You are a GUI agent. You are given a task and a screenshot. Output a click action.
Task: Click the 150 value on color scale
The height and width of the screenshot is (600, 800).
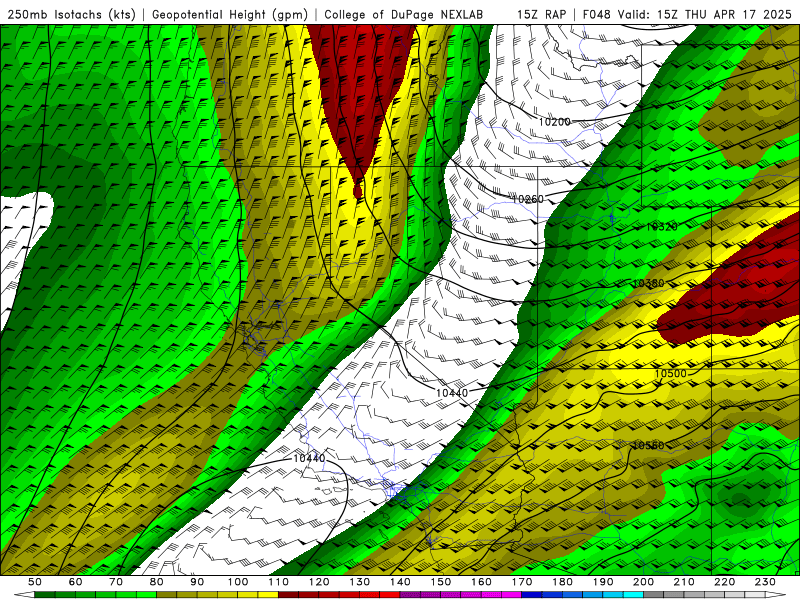[x=441, y=582]
